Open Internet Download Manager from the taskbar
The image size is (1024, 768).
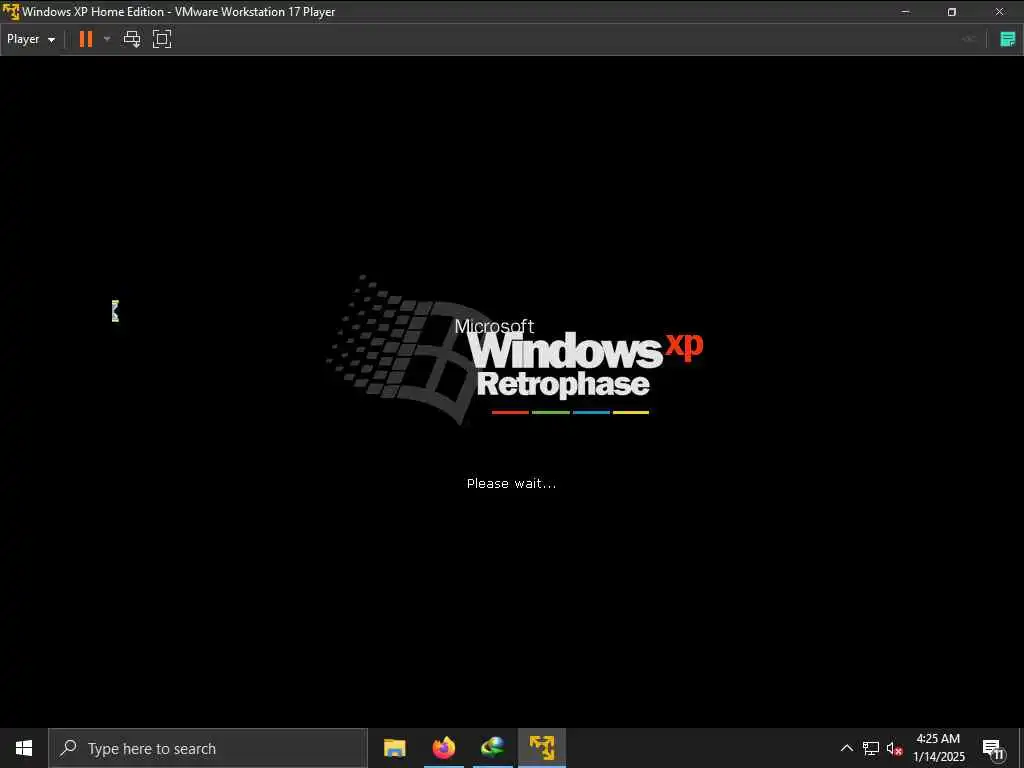point(492,748)
